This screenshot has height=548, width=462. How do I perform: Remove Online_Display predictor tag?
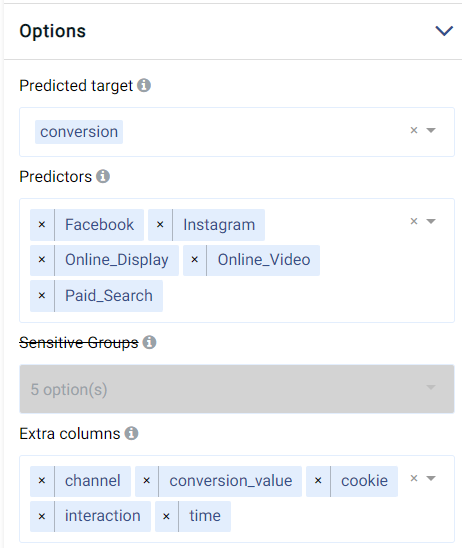click(x=42, y=260)
